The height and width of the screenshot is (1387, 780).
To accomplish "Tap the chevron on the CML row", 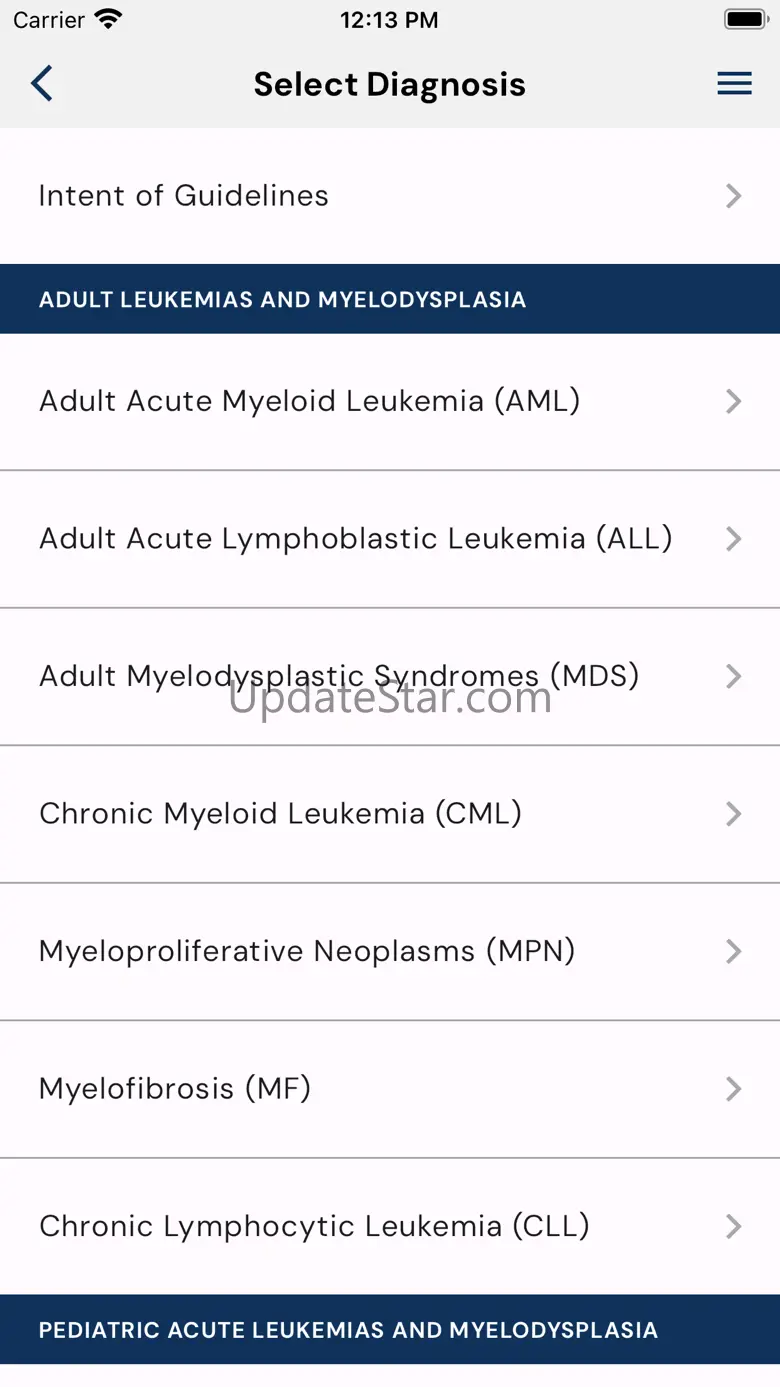I will 733,814.
